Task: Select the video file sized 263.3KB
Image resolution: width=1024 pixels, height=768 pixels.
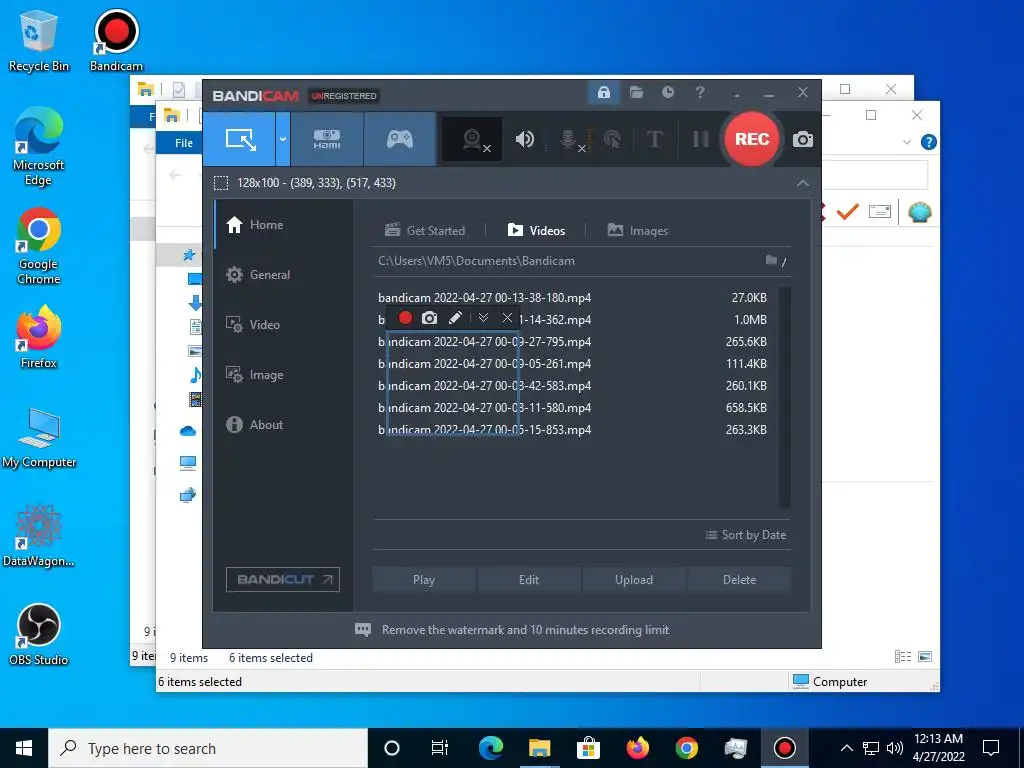Action: point(572,430)
